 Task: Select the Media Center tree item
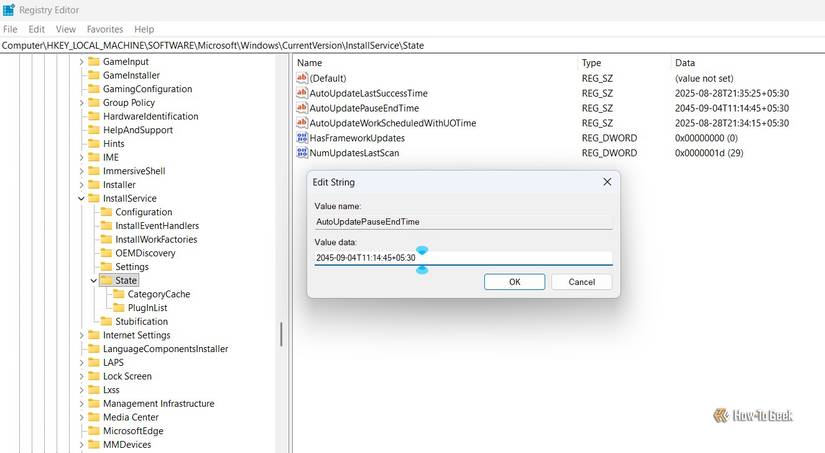tap(130, 417)
